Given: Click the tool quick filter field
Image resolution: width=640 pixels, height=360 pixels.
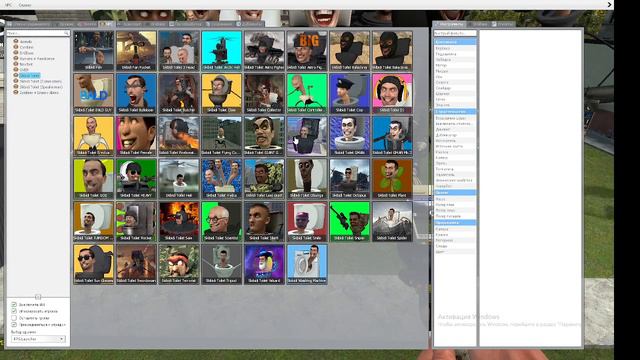Looking at the screenshot, I should [455, 33].
